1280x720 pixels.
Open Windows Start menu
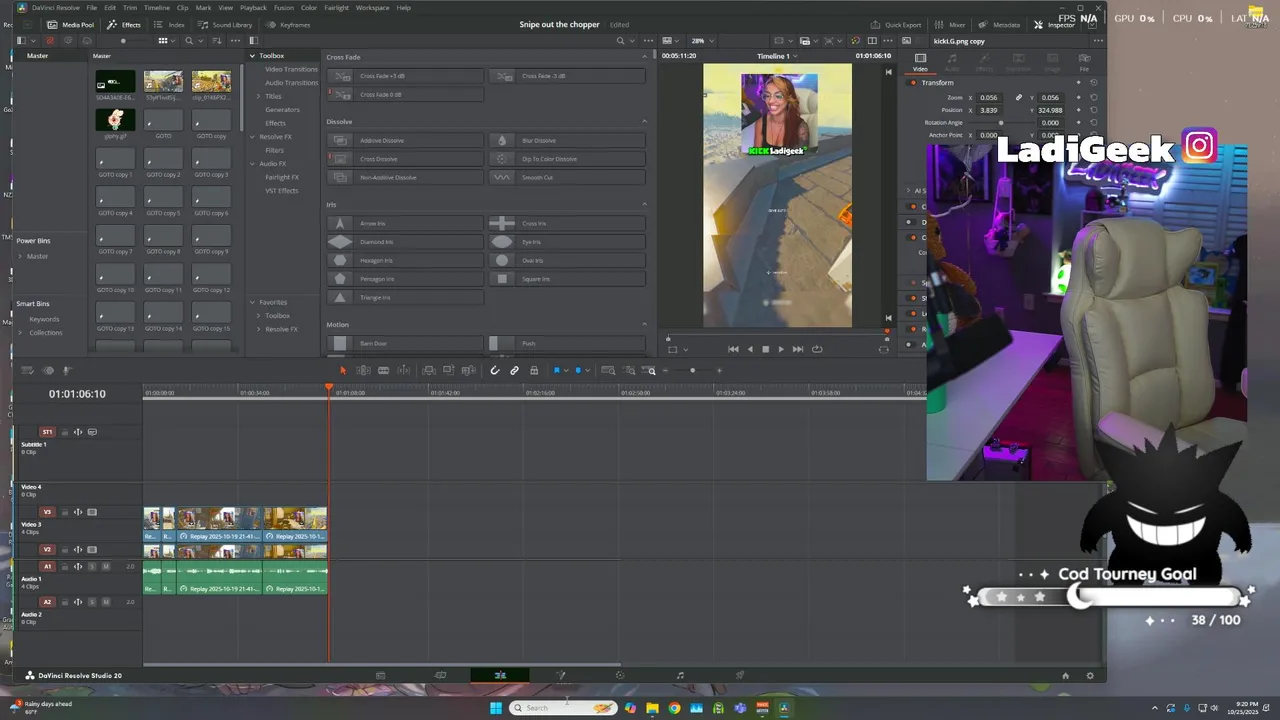pyautogui.click(x=495, y=708)
